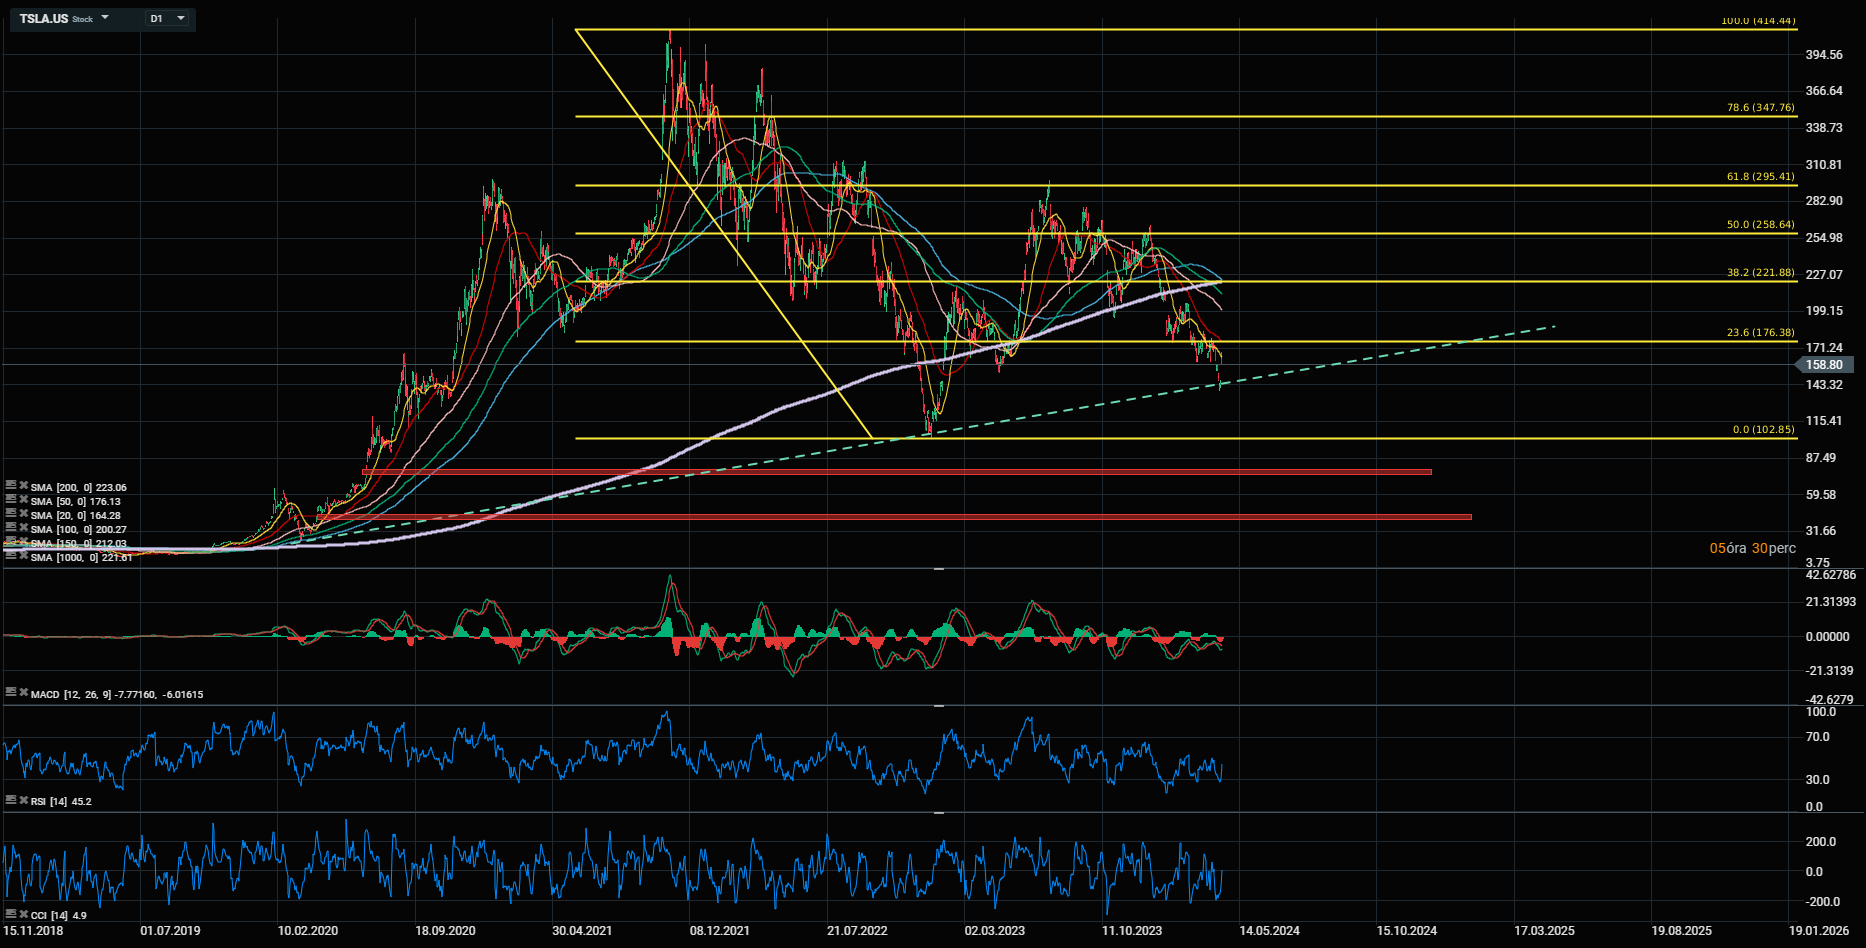Remove the RSI indicator panel
1866x948 pixels.
click(x=23, y=800)
